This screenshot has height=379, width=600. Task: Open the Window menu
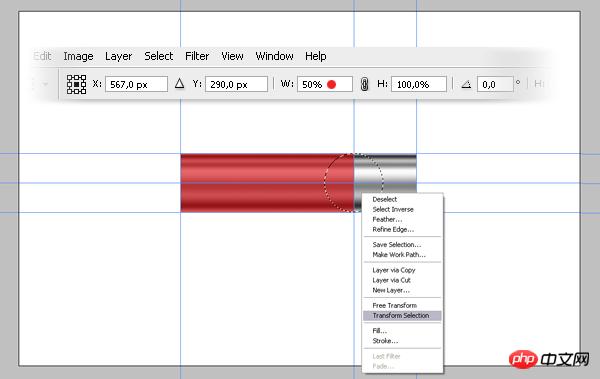(x=274, y=56)
